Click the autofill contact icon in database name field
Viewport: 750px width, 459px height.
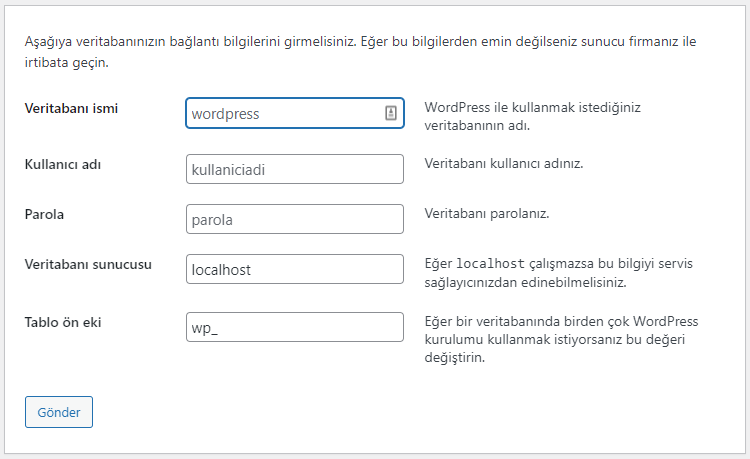click(x=391, y=114)
